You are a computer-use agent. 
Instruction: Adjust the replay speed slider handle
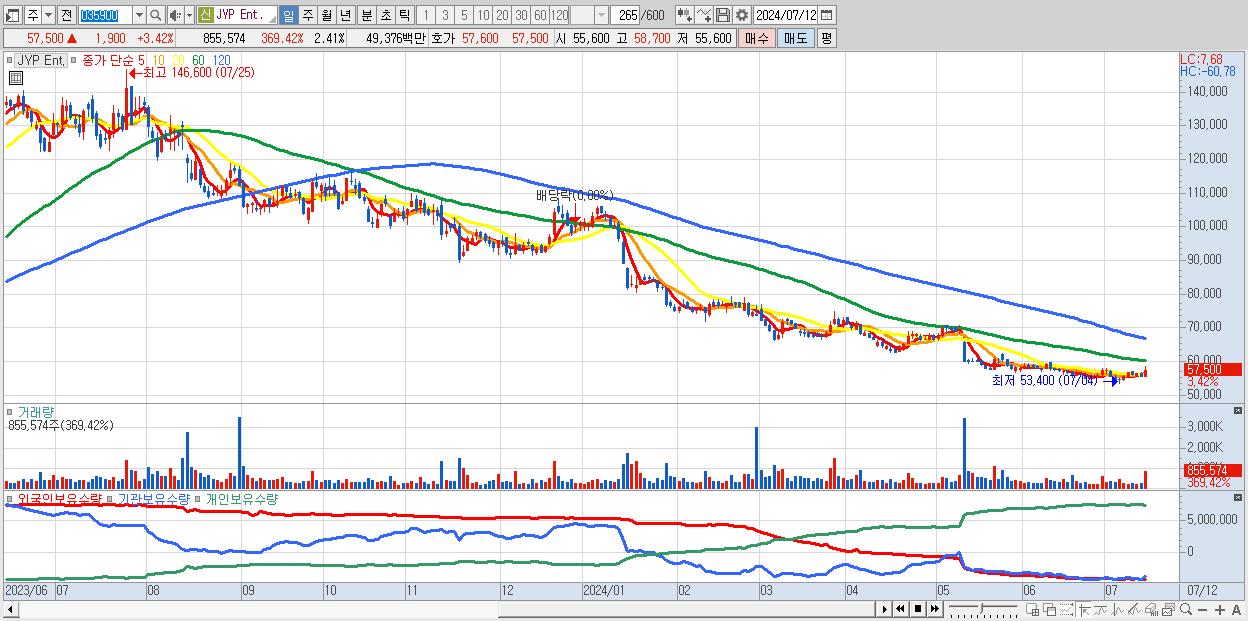981,607
